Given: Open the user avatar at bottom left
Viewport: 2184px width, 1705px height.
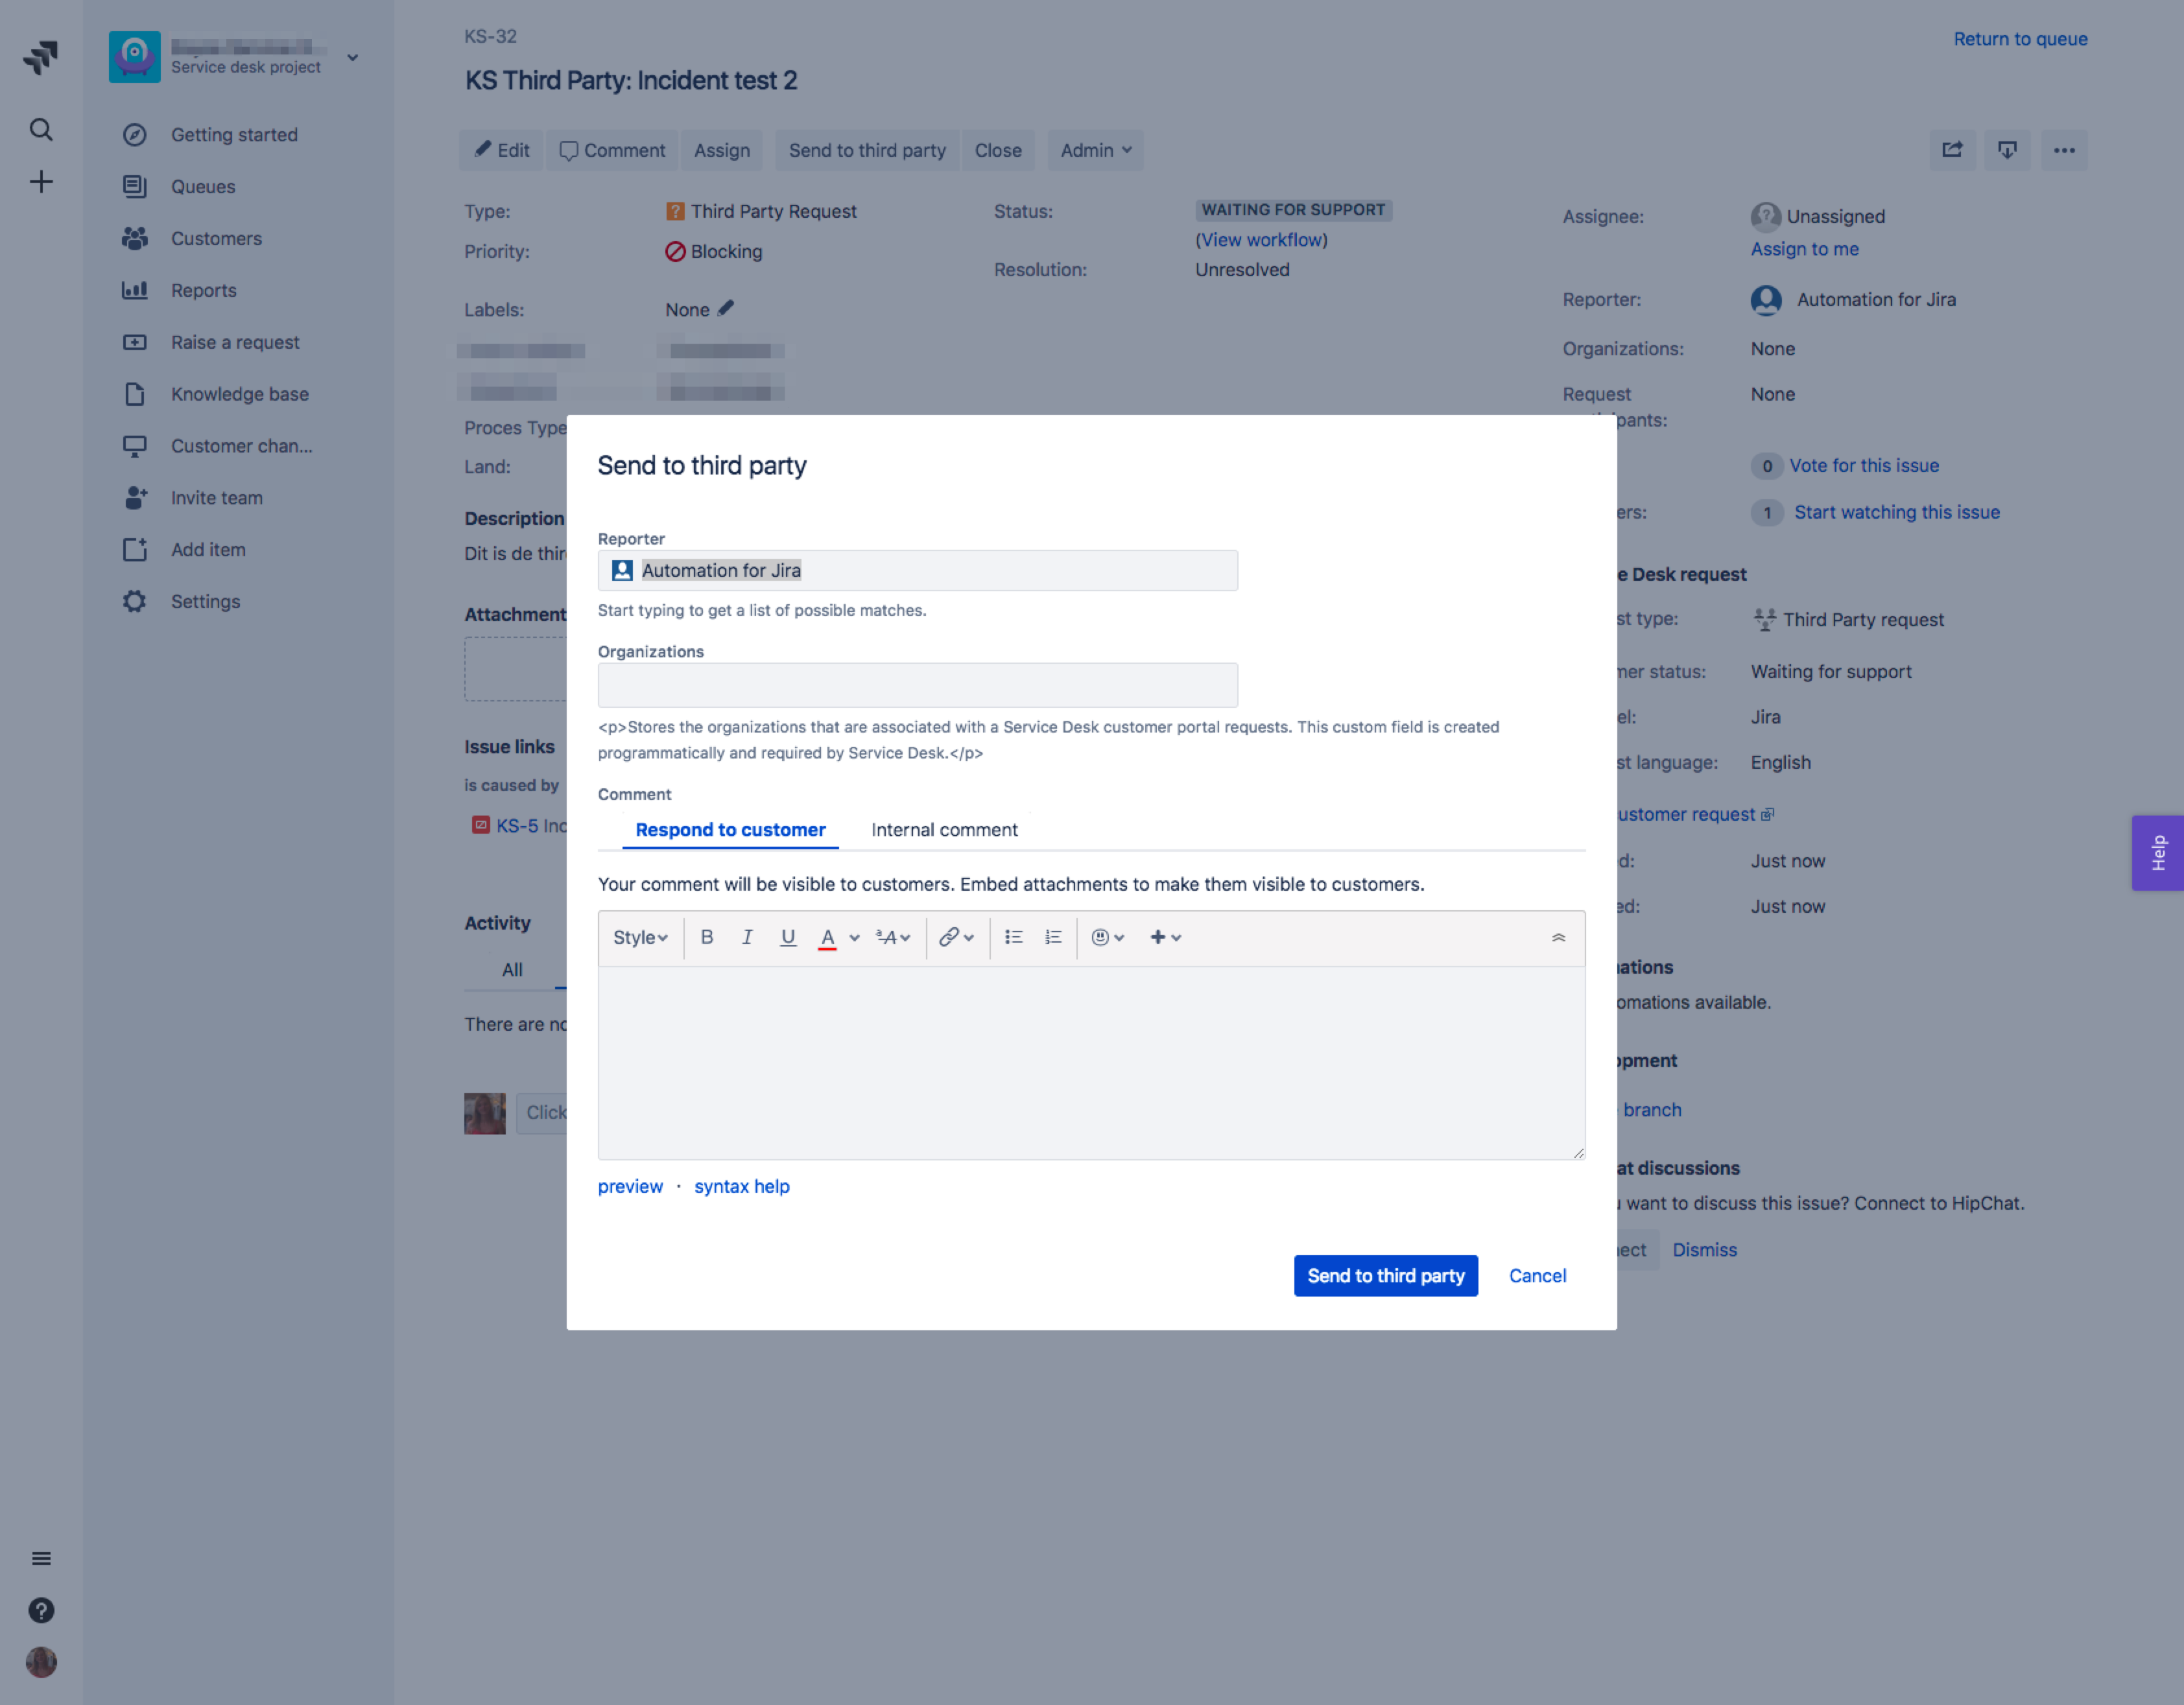Looking at the screenshot, I should (x=41, y=1662).
